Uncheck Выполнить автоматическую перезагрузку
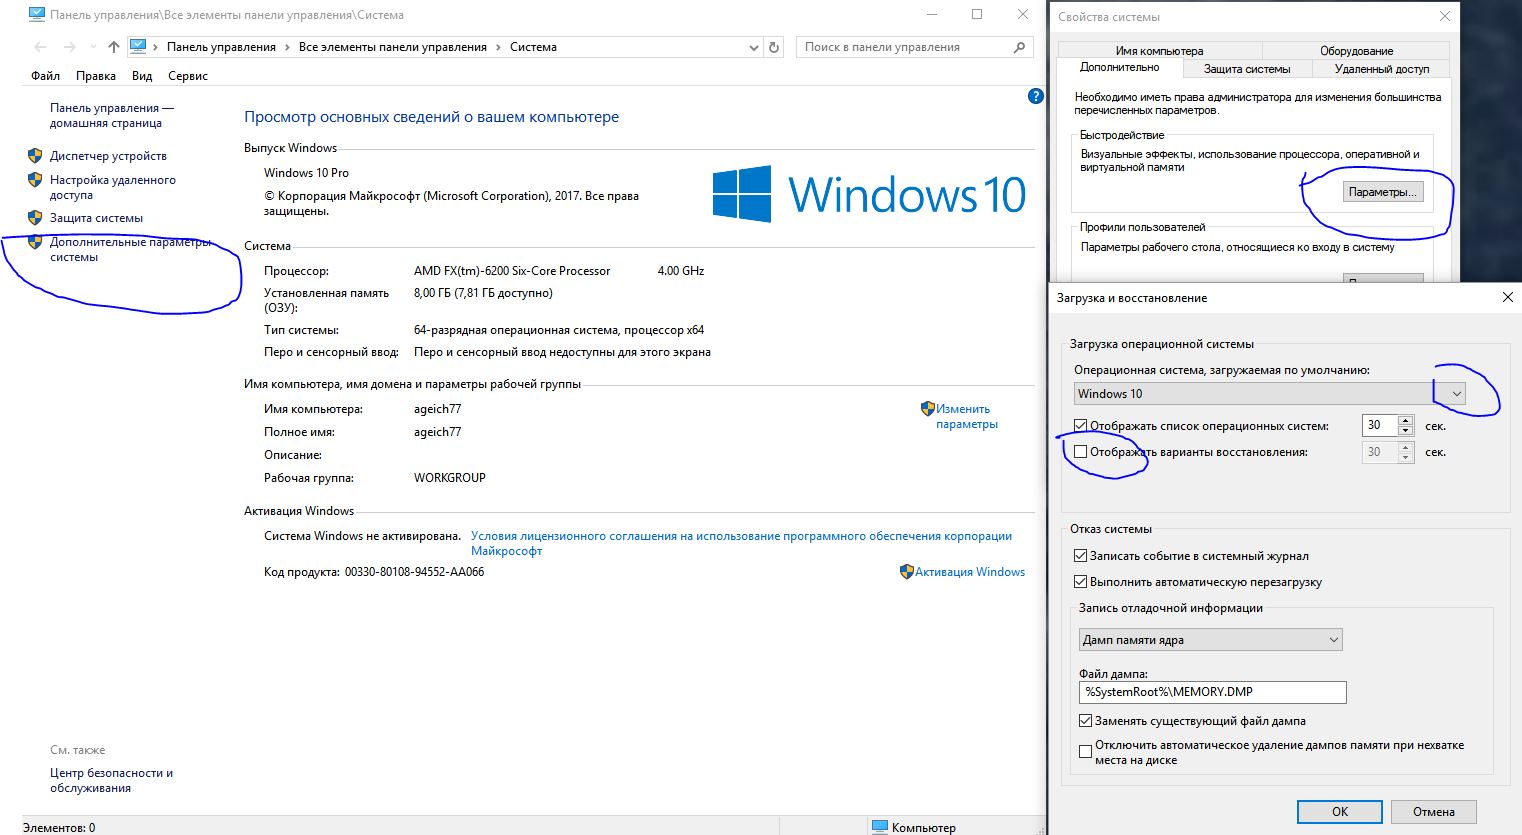This screenshot has width=1522, height=835. (x=1080, y=582)
